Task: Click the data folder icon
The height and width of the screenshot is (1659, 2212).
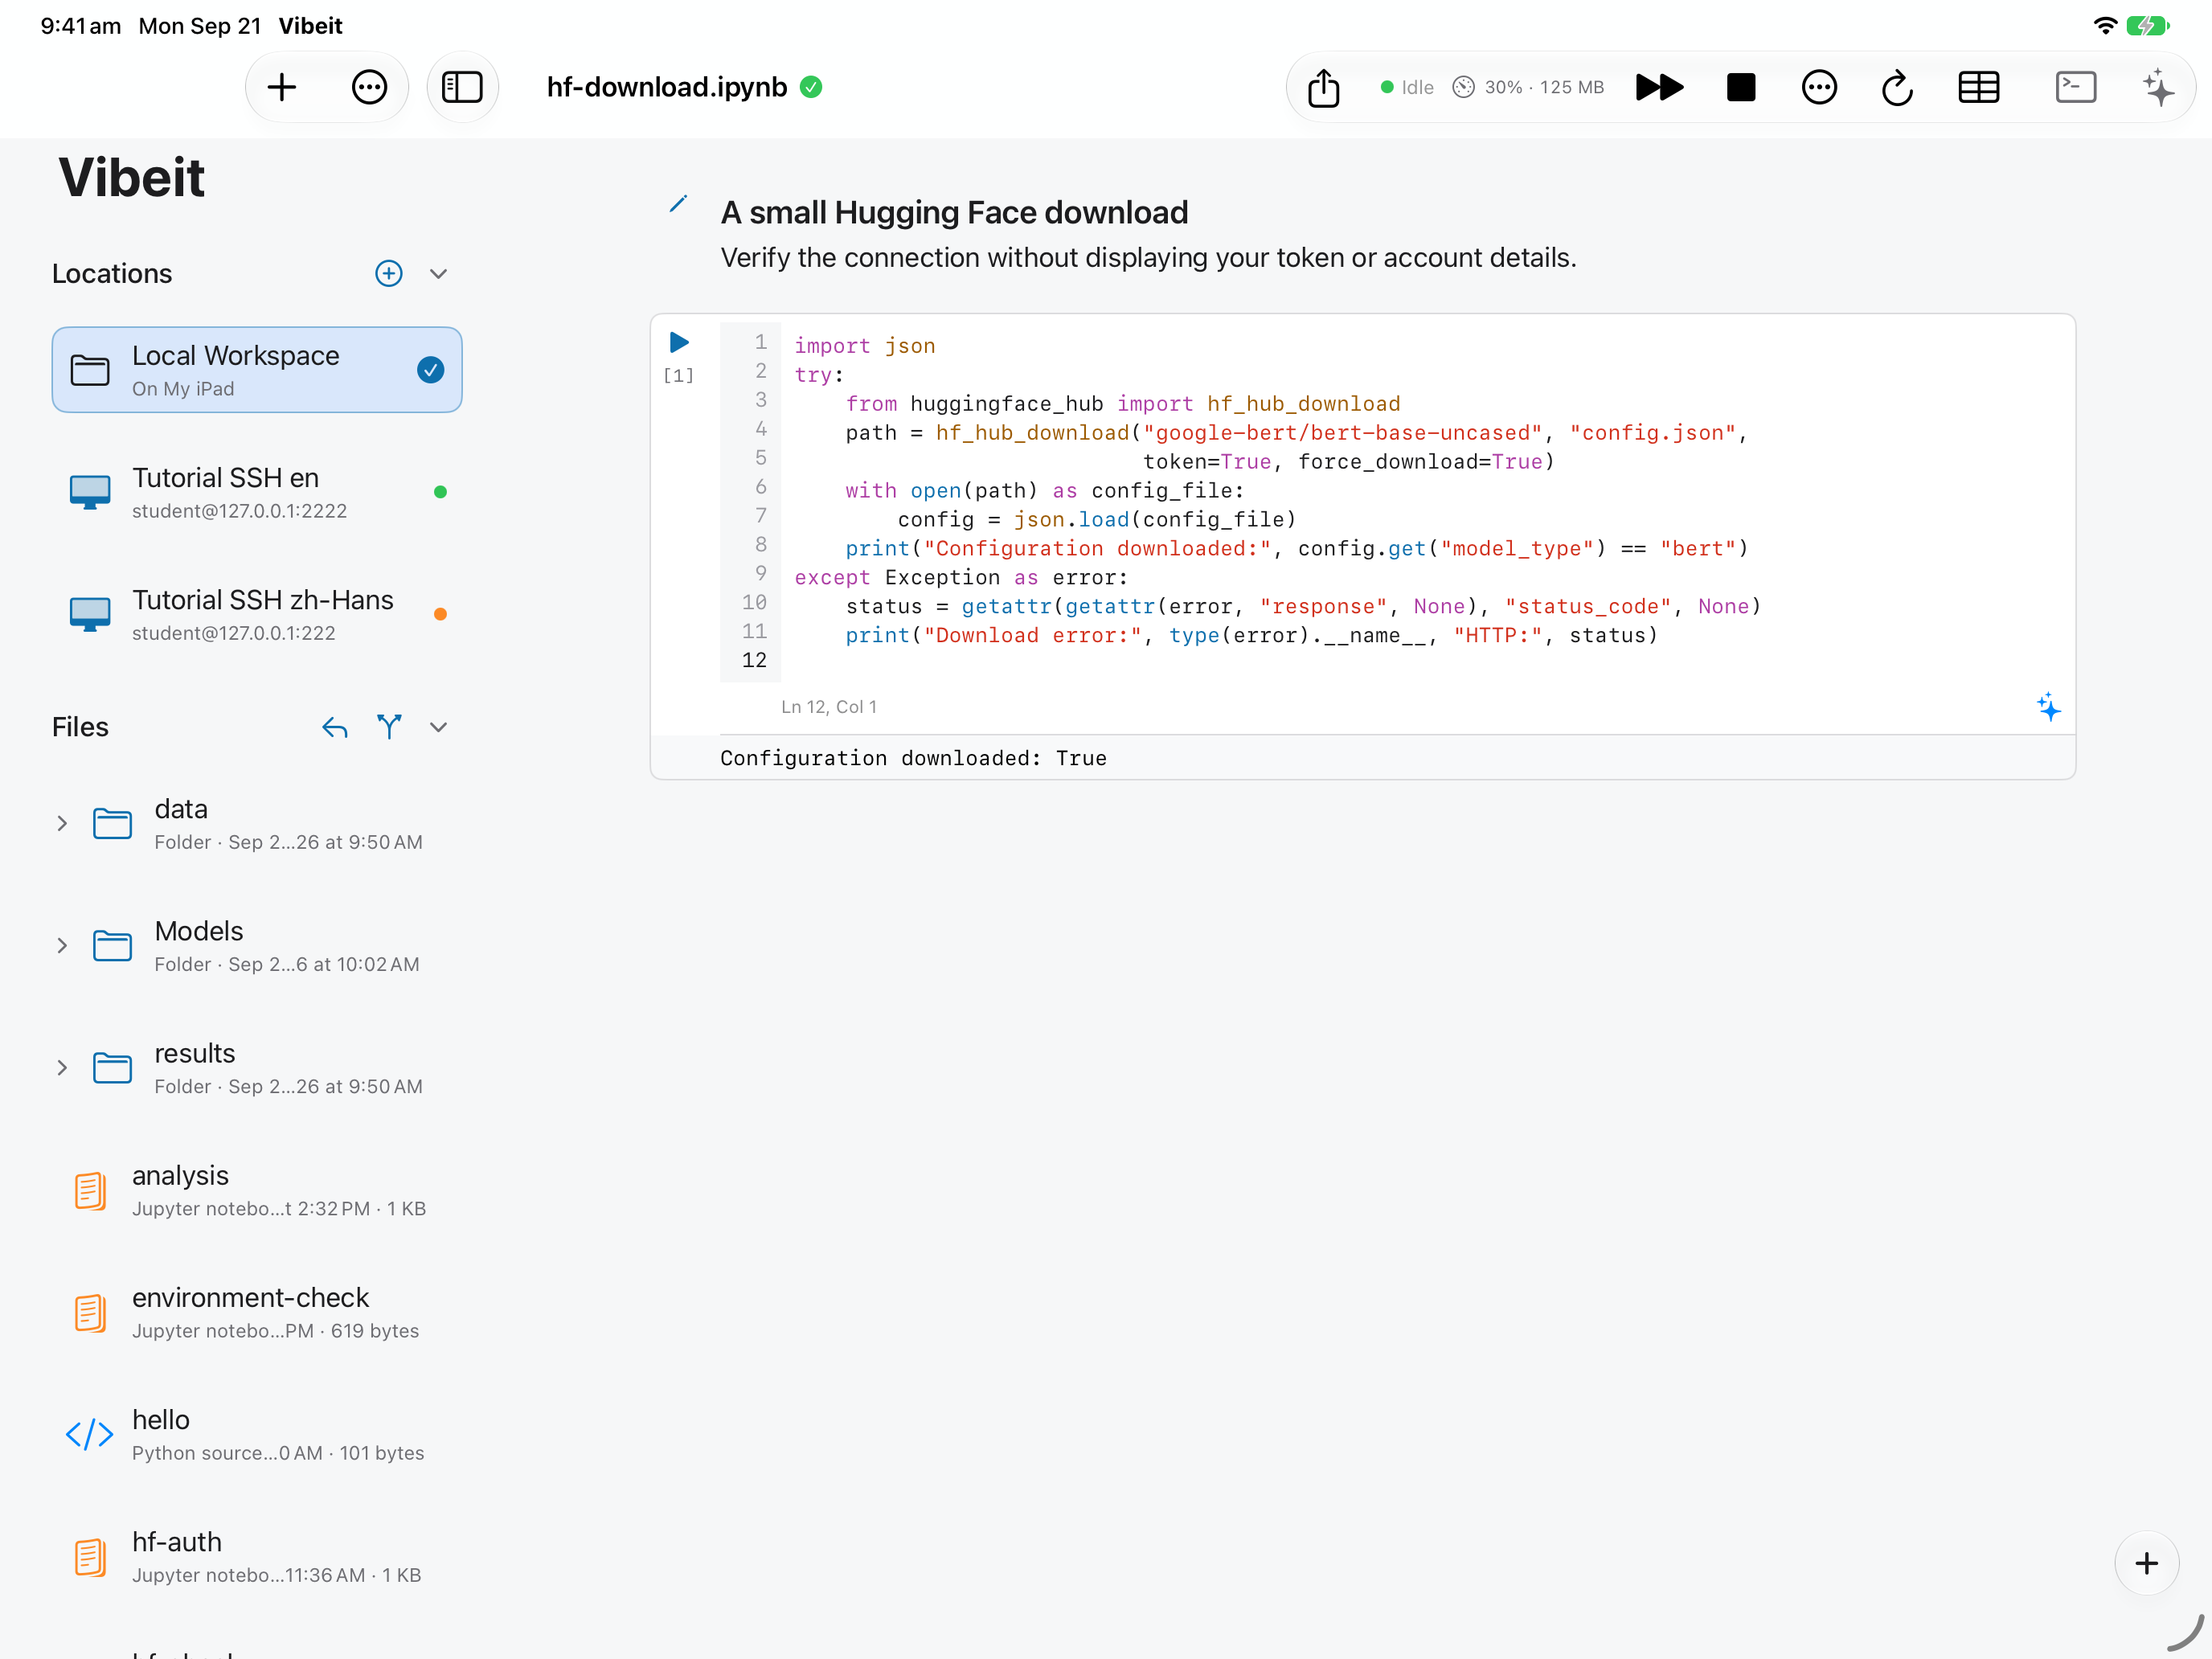Action: pyautogui.click(x=112, y=822)
